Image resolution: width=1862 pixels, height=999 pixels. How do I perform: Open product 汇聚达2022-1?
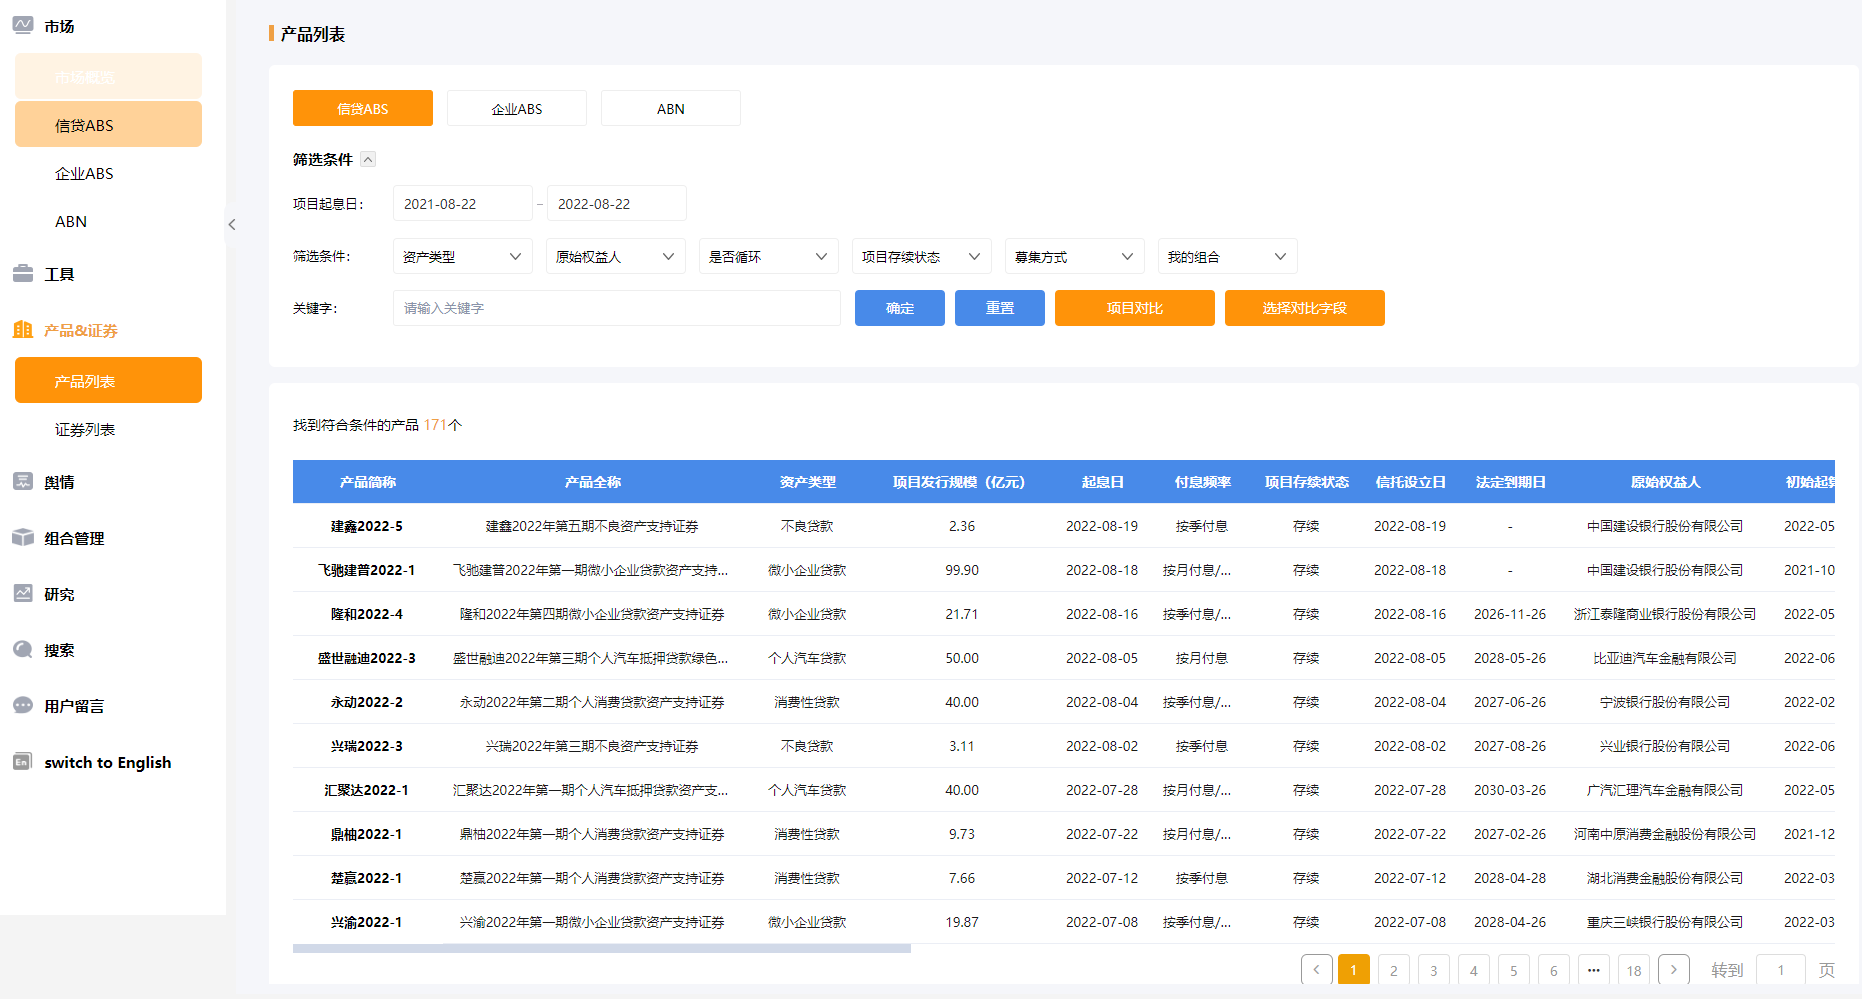tap(367, 790)
